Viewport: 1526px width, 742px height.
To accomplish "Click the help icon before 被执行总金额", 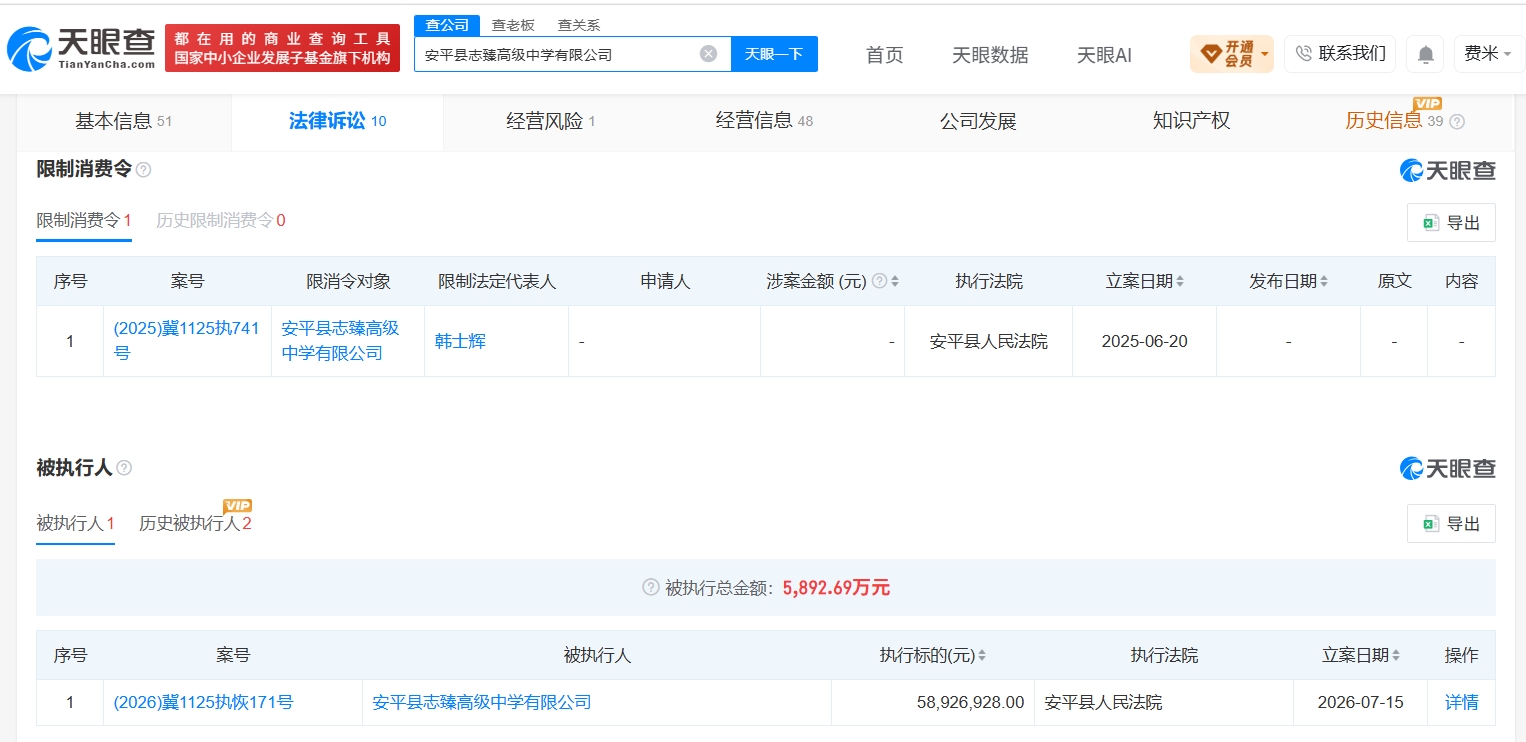I will click(651, 588).
